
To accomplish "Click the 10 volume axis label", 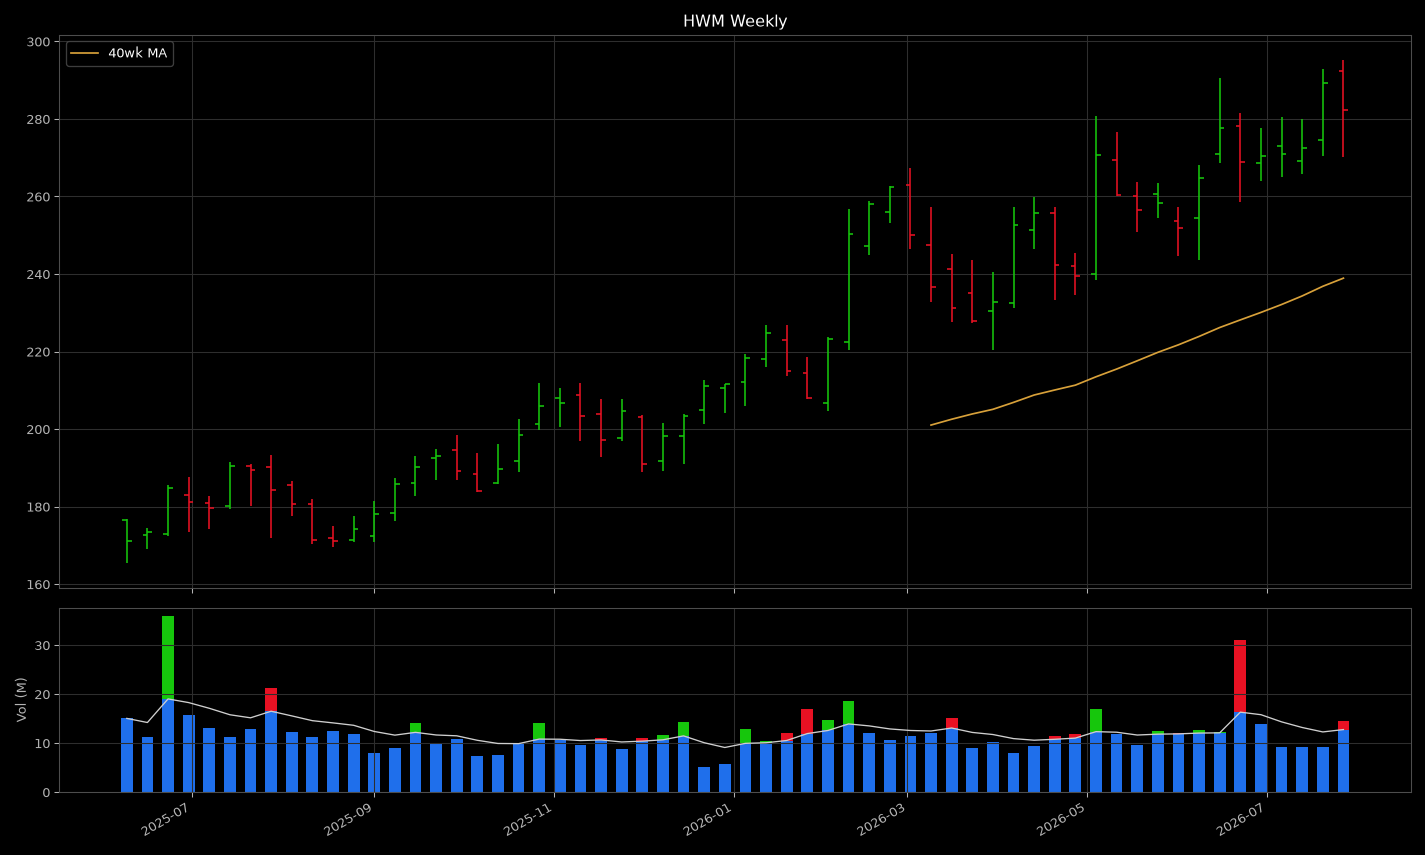I will (43, 744).
